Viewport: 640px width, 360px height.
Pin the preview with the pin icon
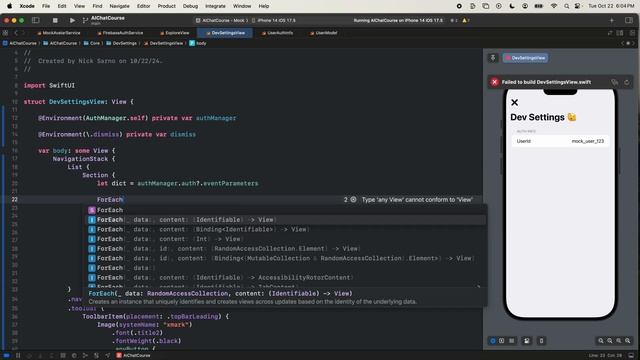click(x=493, y=58)
